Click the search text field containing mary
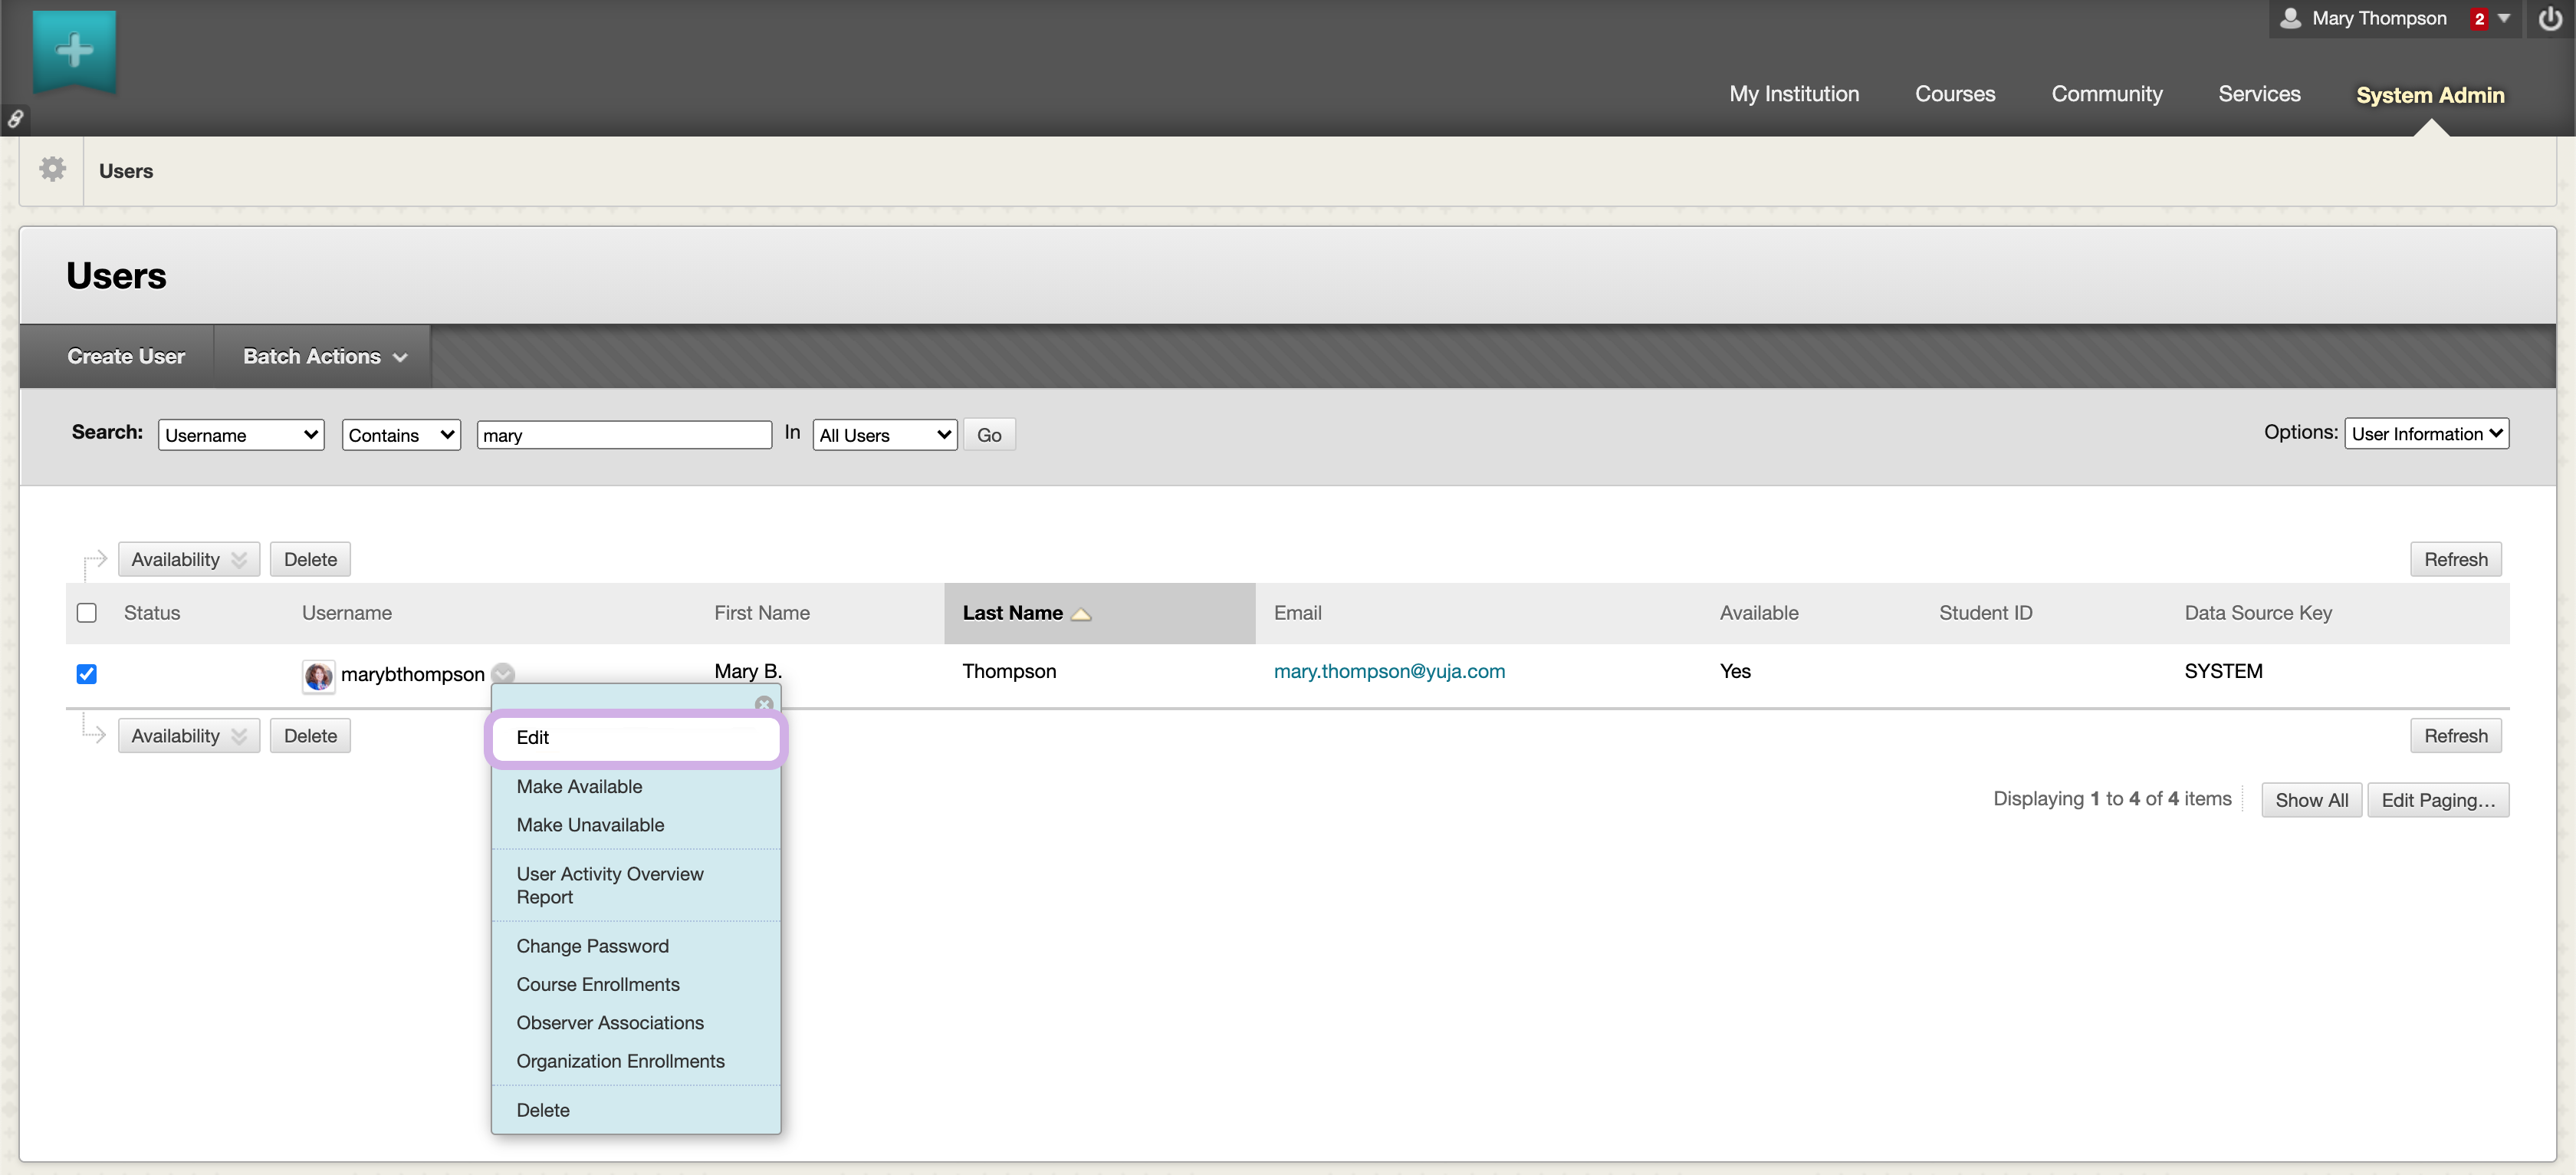Viewport: 2576px width, 1175px height. 624,435
